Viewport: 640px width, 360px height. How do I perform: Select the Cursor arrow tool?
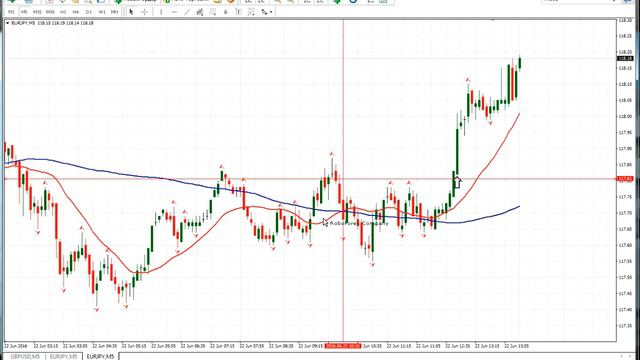click(131, 12)
